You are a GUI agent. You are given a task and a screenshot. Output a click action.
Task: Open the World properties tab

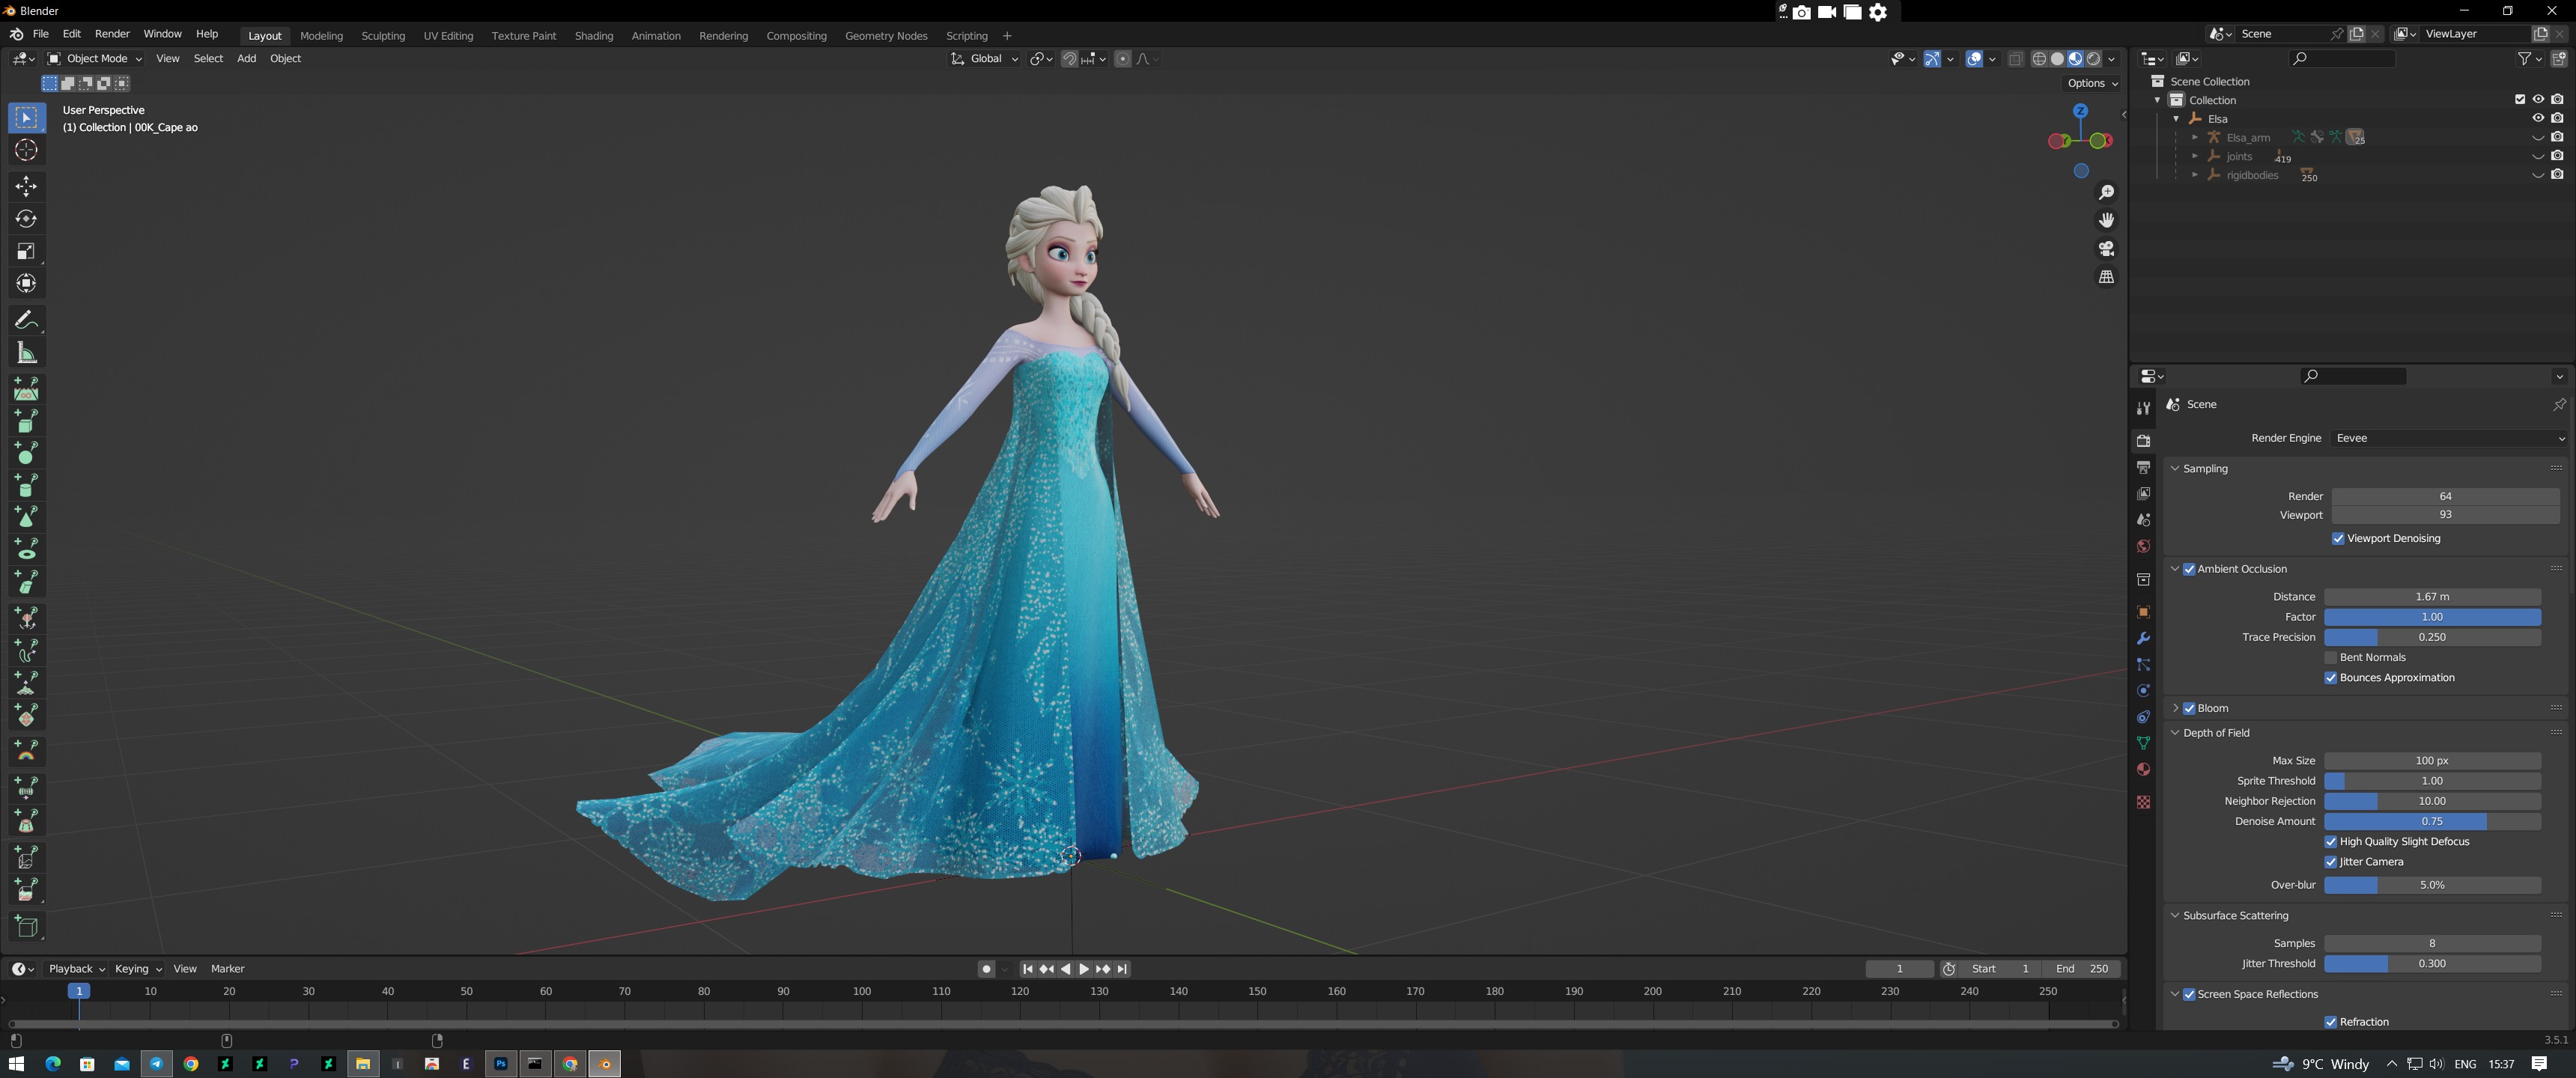click(x=2143, y=546)
